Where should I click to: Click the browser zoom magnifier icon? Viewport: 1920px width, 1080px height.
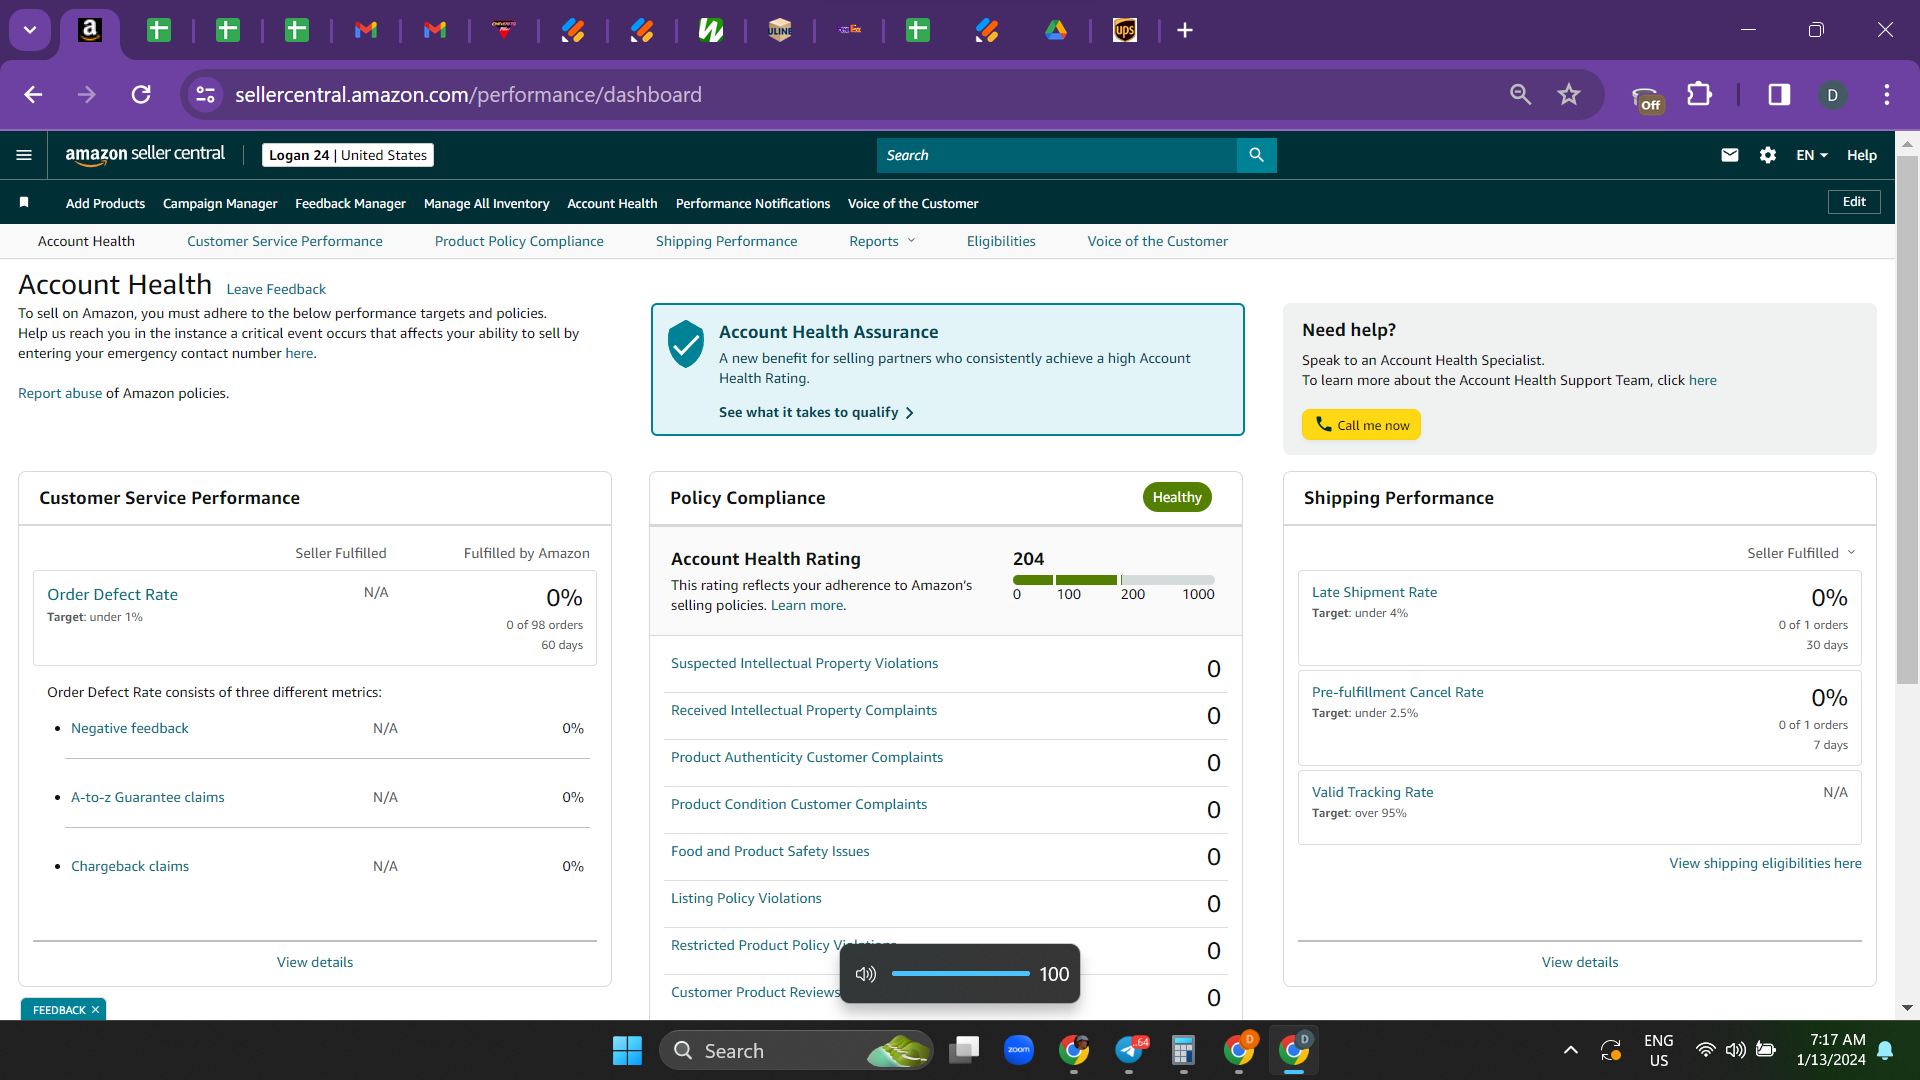(x=1520, y=95)
